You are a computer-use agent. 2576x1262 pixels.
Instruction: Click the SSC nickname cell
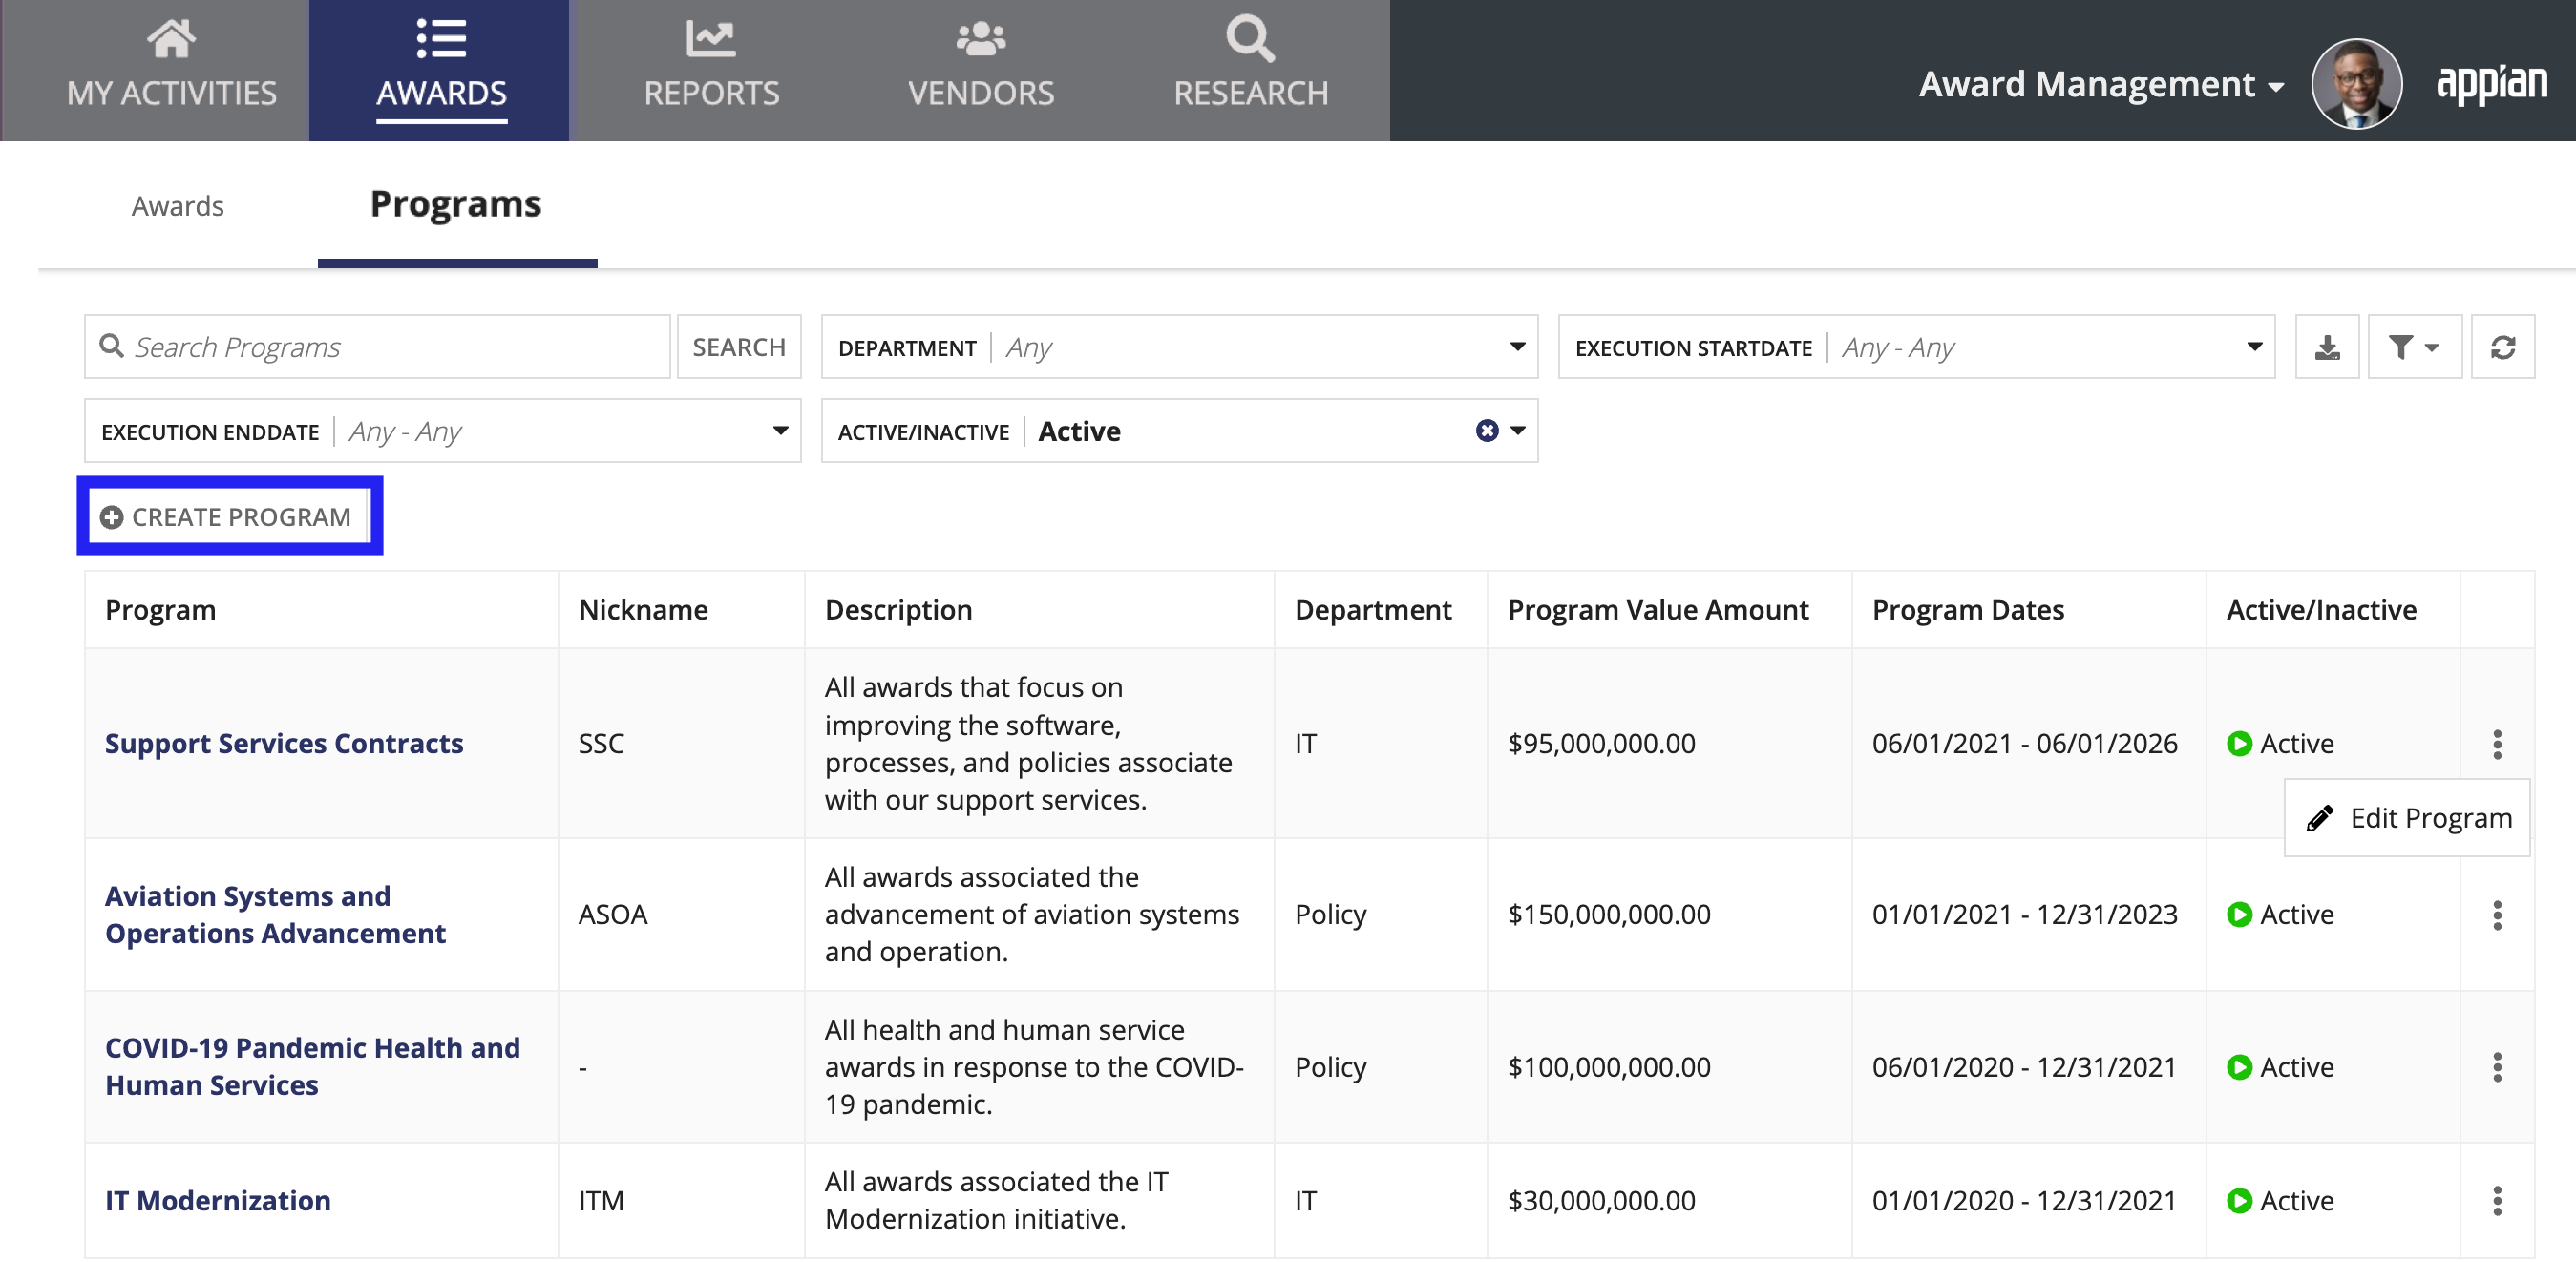(x=601, y=743)
